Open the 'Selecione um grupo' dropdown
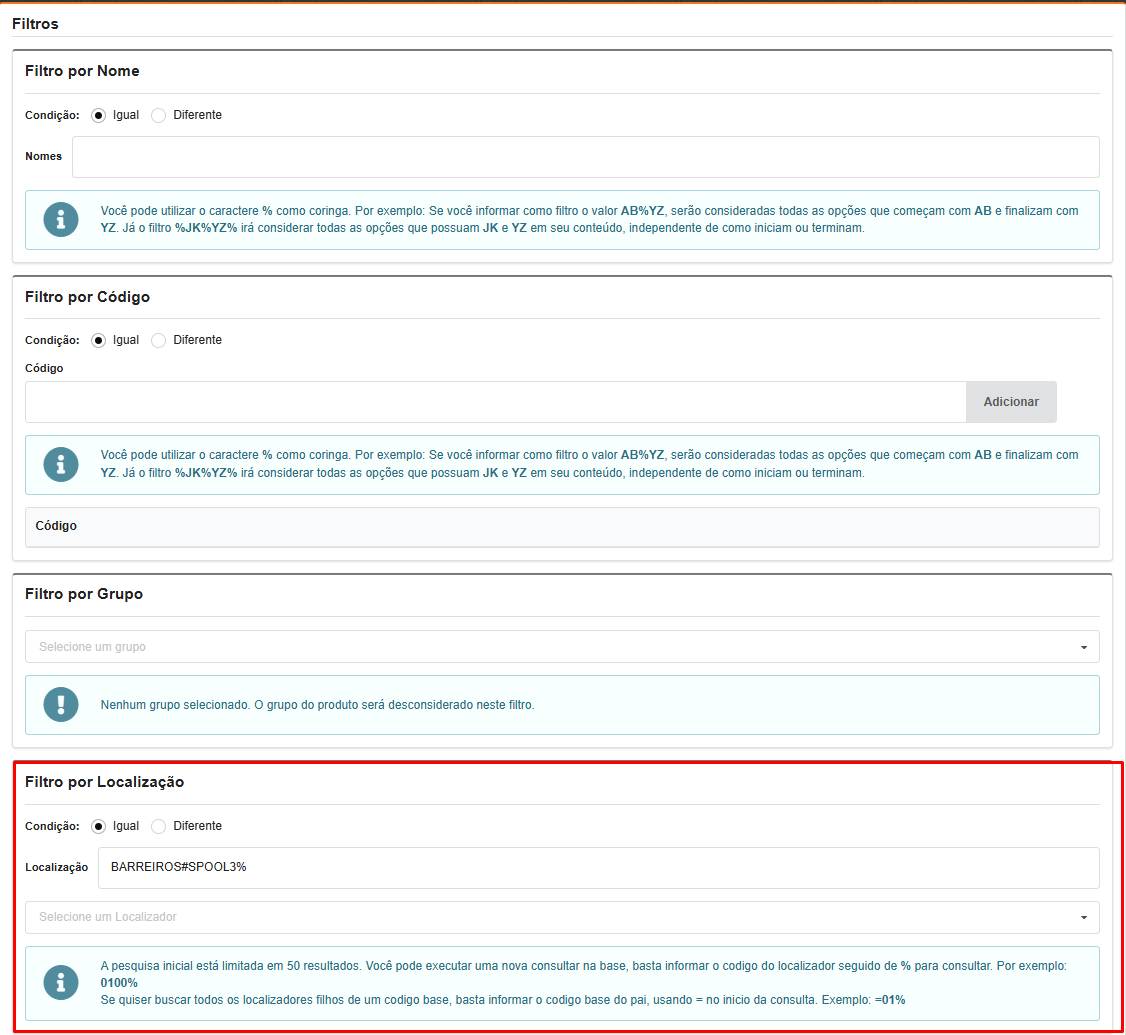Screen dimensions: 1126x1035 (561, 647)
